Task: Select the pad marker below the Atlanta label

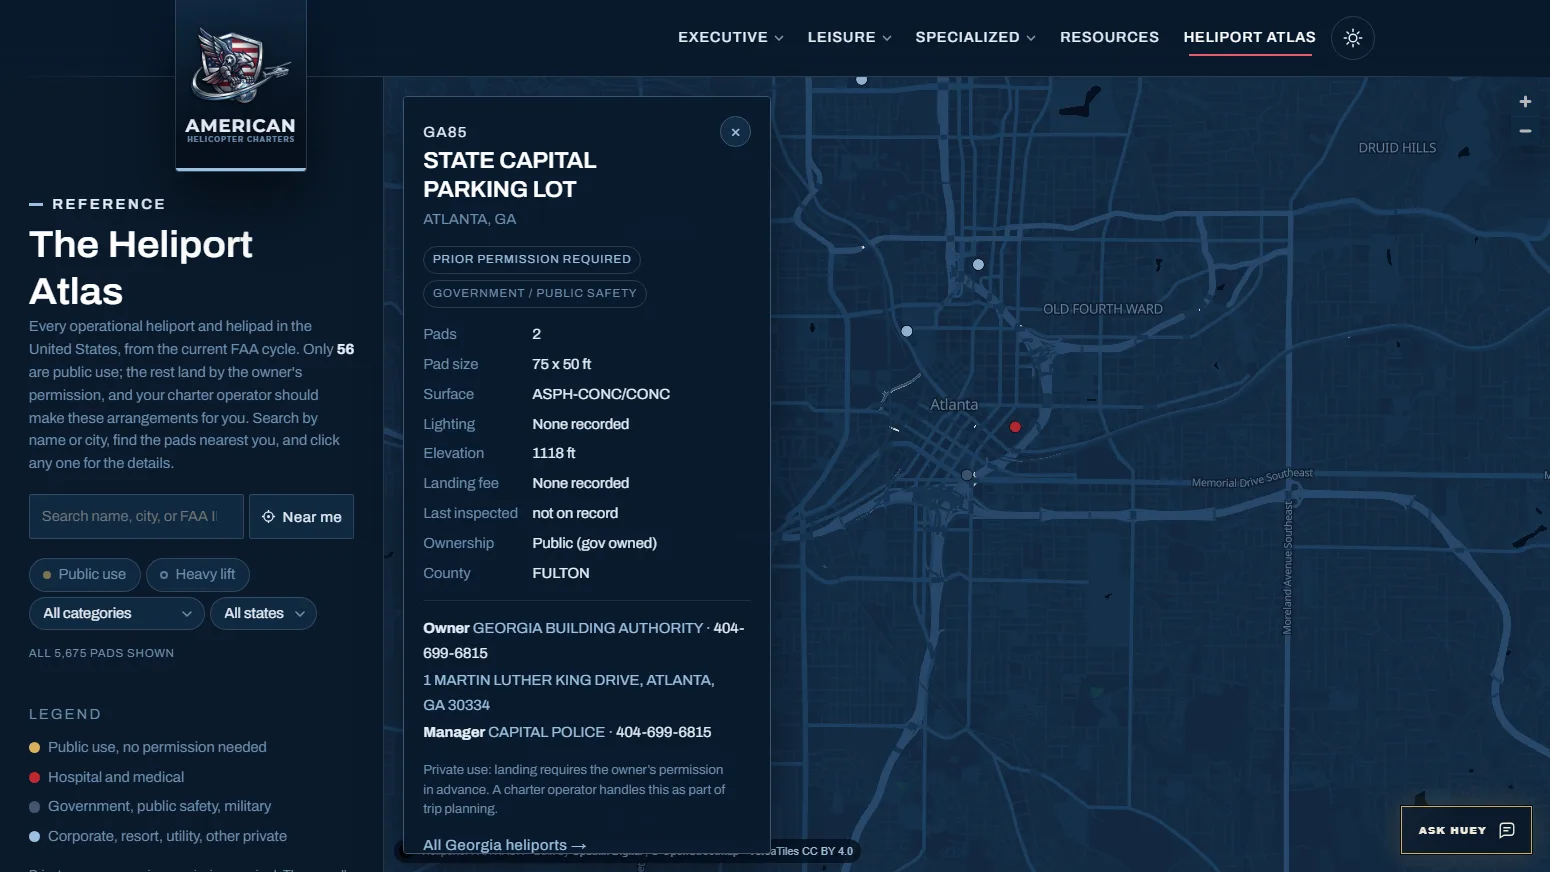Action: click(966, 475)
